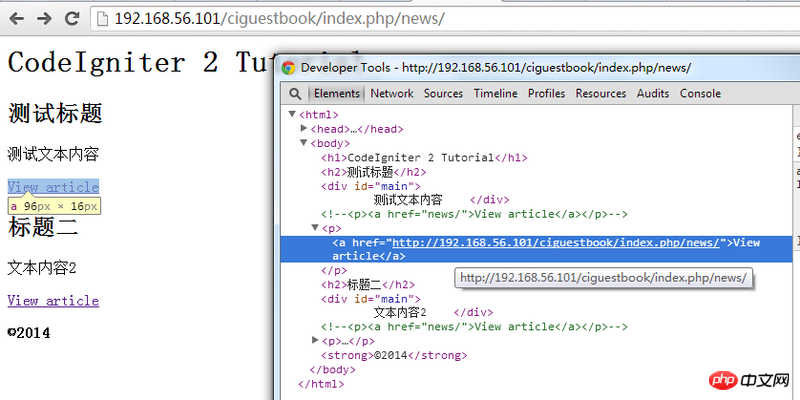
Task: Click the URL tooltip popup
Action: (604, 278)
